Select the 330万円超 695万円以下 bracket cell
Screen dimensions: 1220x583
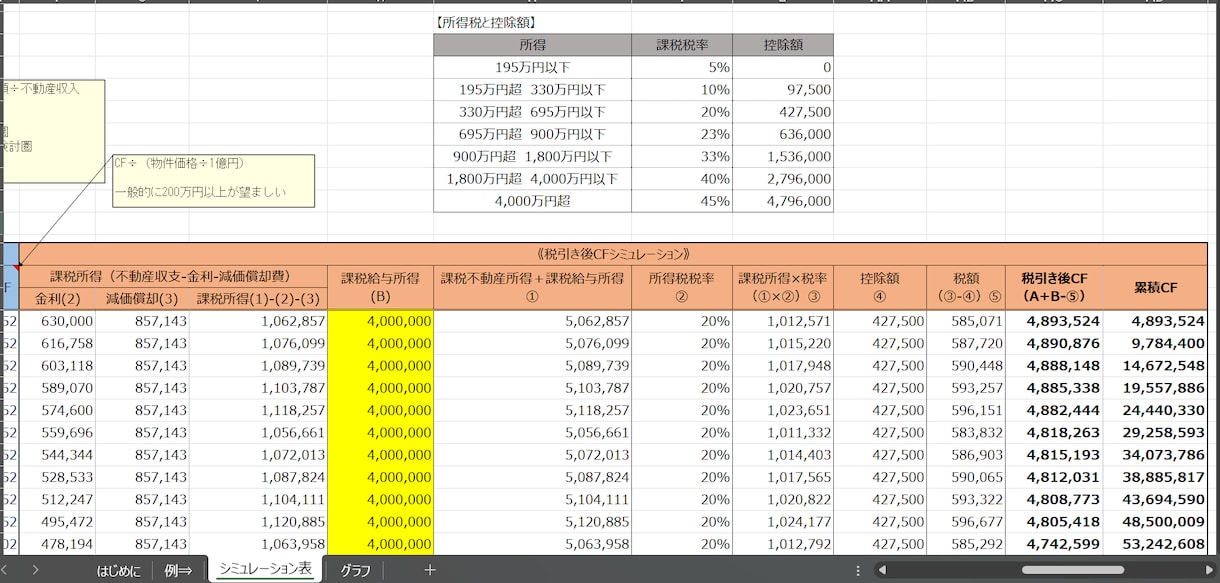point(533,112)
